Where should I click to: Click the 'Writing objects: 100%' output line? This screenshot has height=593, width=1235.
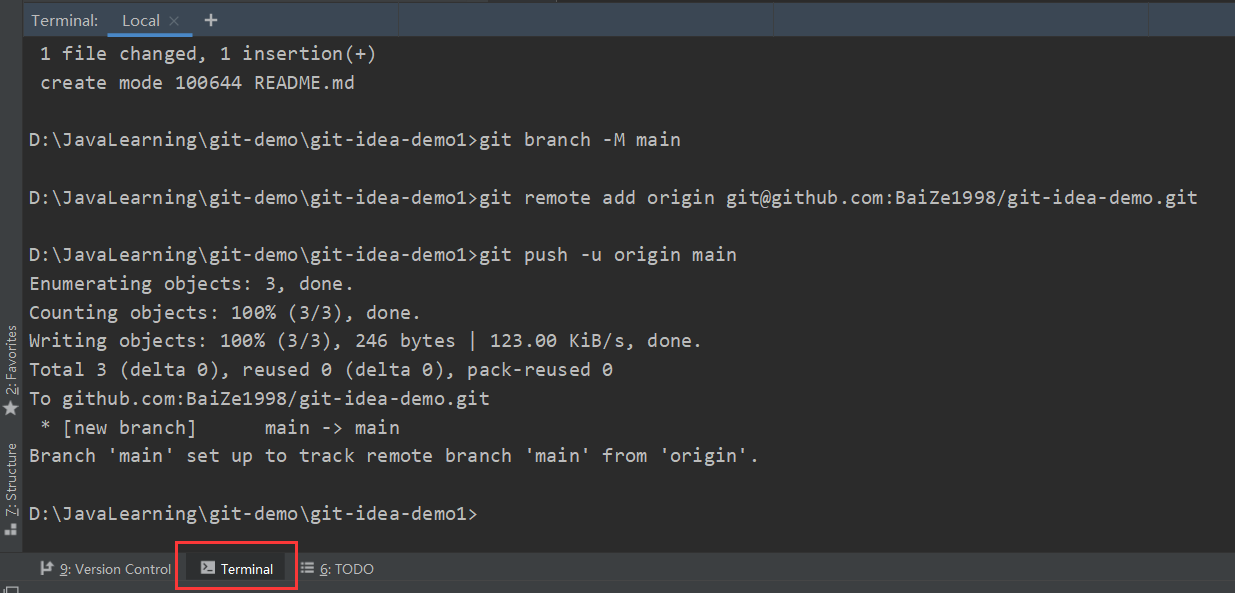(x=365, y=341)
